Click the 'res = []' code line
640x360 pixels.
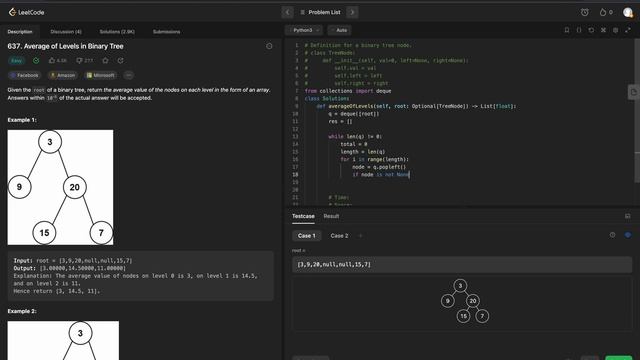340,122
